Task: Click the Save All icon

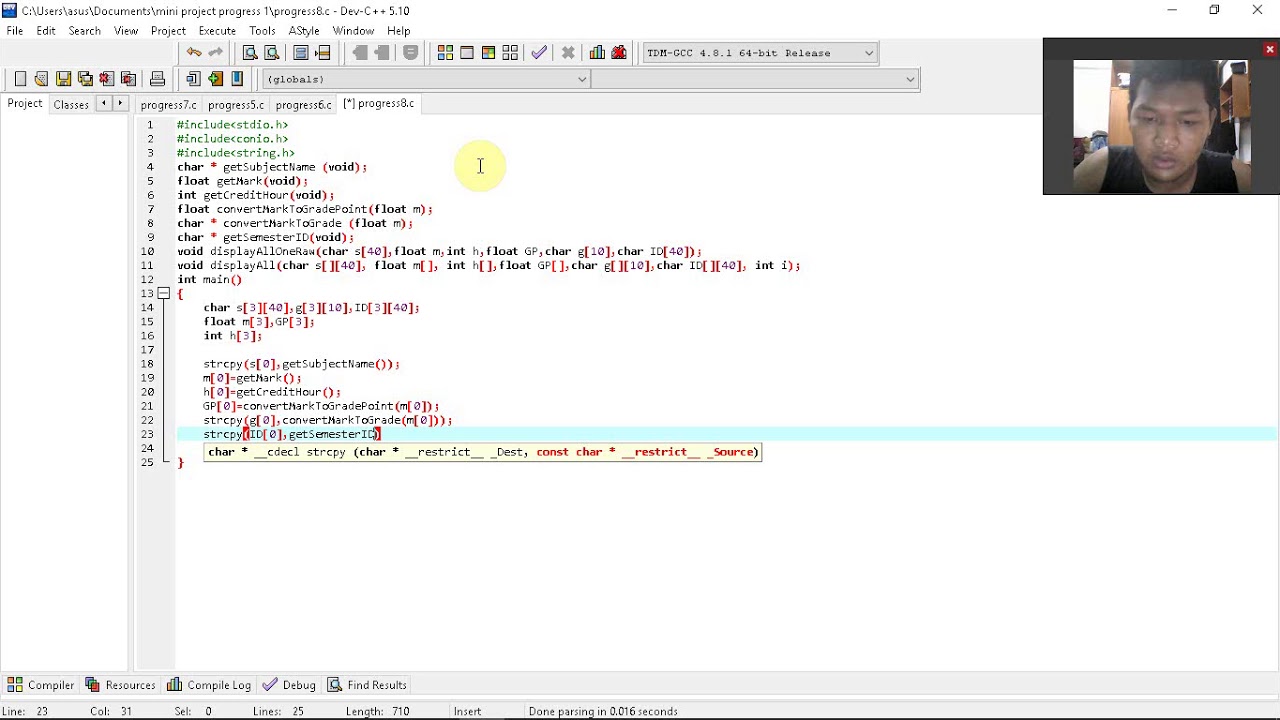Action: click(85, 79)
